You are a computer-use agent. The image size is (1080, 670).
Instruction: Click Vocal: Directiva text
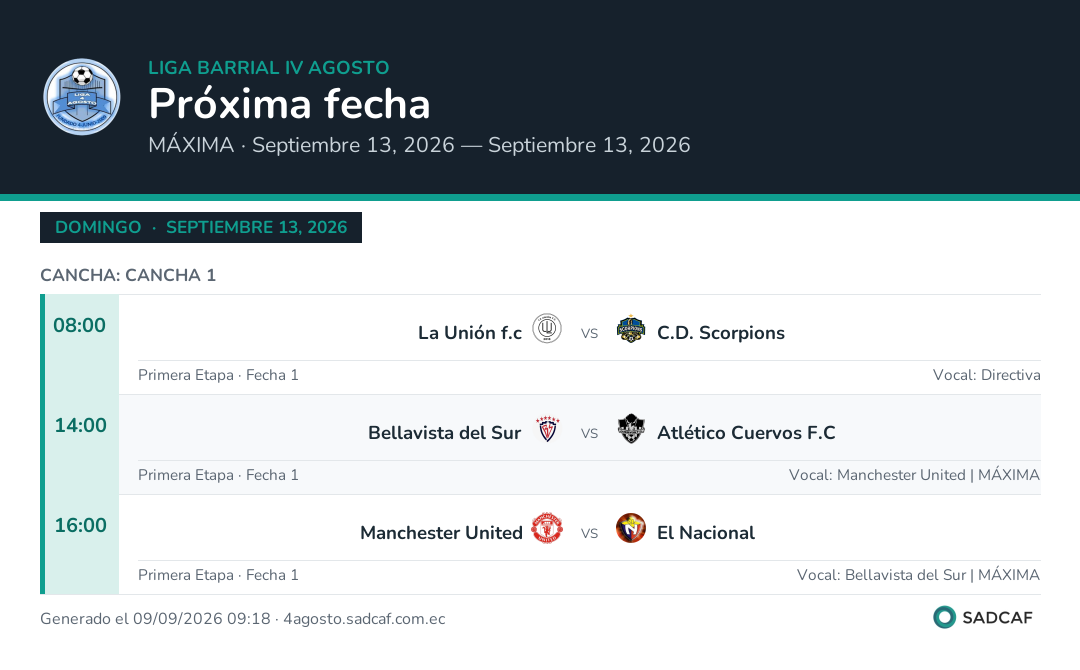point(986,375)
